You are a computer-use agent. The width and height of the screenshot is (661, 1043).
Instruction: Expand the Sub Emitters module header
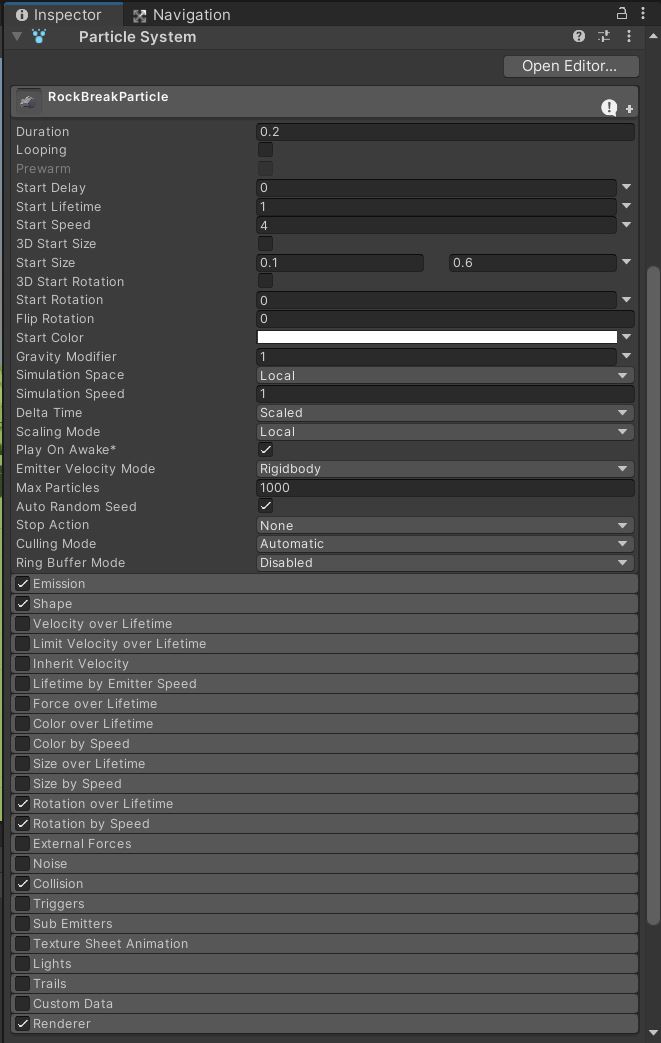click(325, 923)
